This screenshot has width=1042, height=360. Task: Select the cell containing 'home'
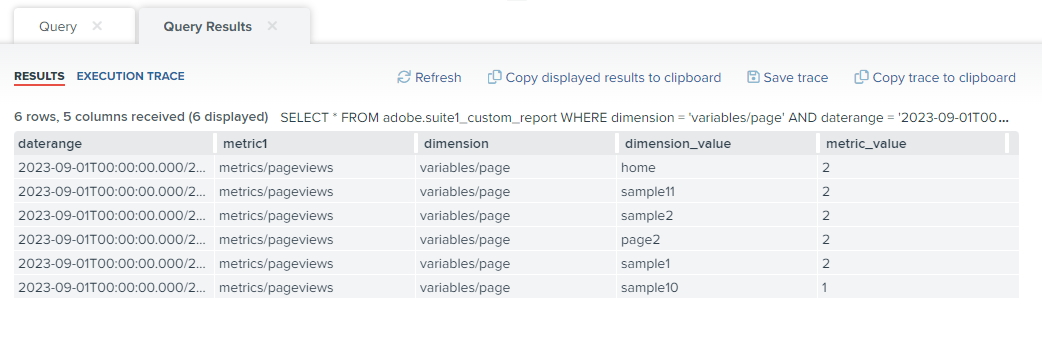tap(717, 167)
